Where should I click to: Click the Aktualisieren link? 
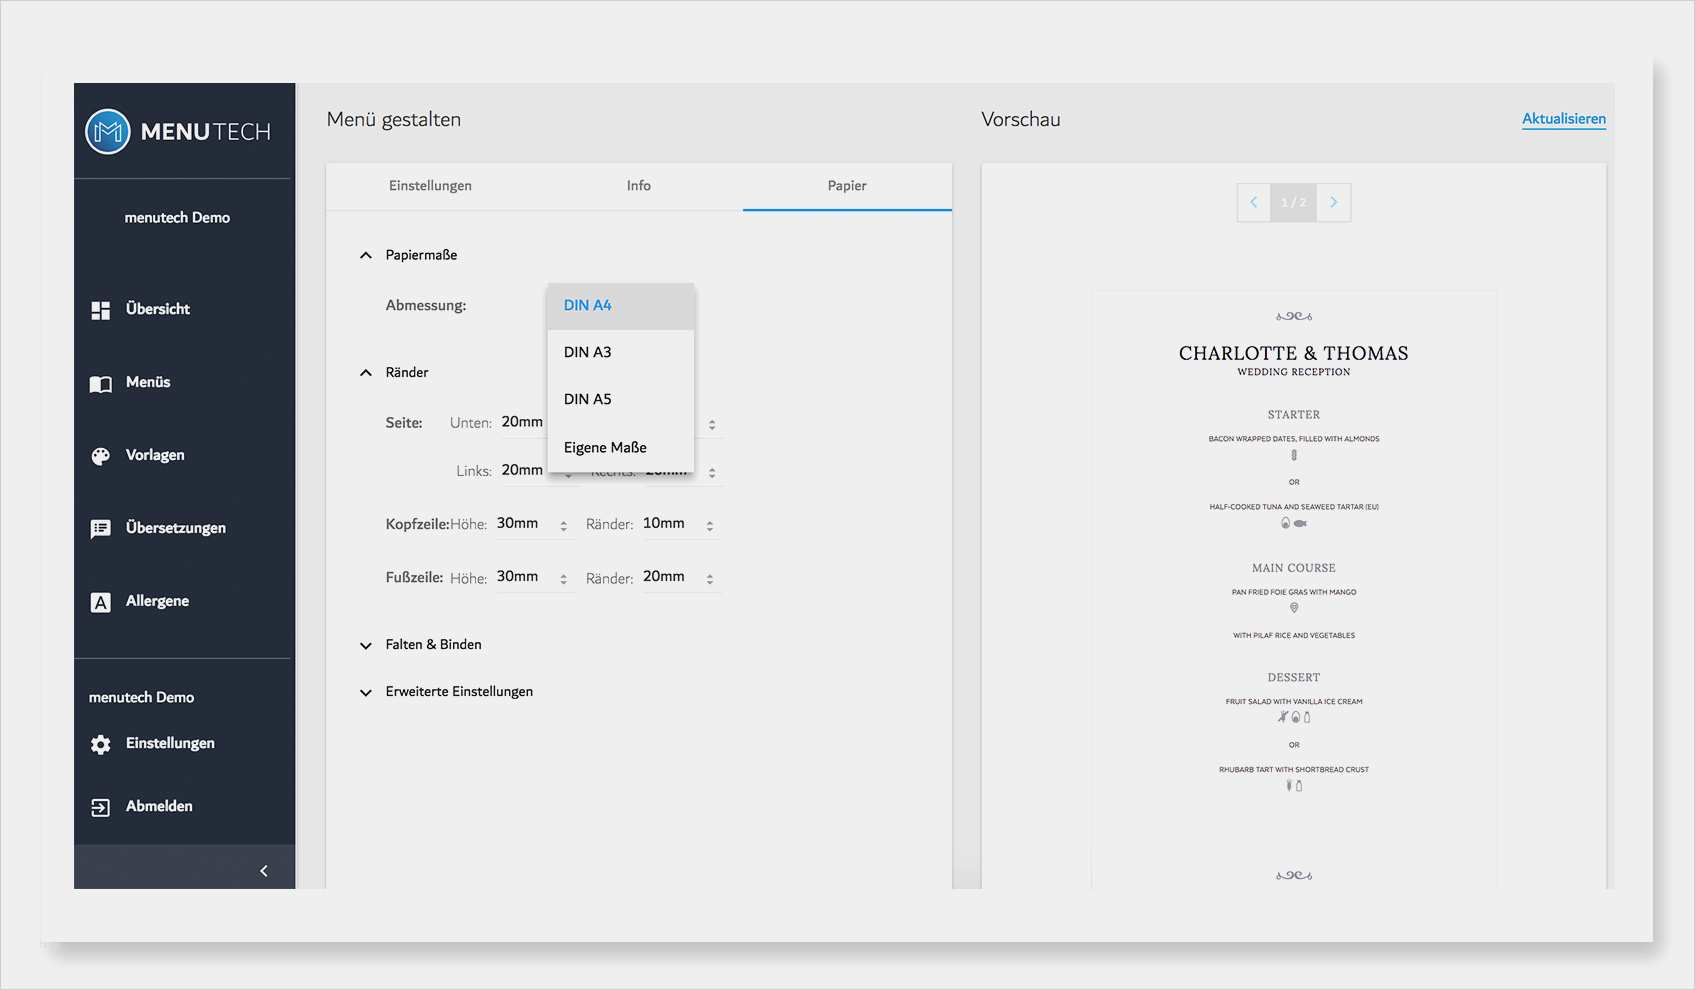coord(1563,119)
